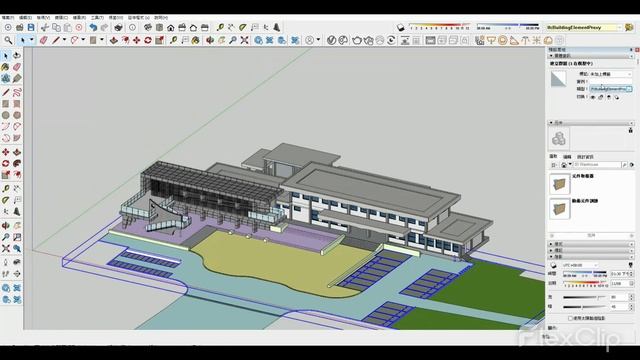Toggle the hide eye icon in Entity Info
Screen dimensions: 640x360
(593, 97)
